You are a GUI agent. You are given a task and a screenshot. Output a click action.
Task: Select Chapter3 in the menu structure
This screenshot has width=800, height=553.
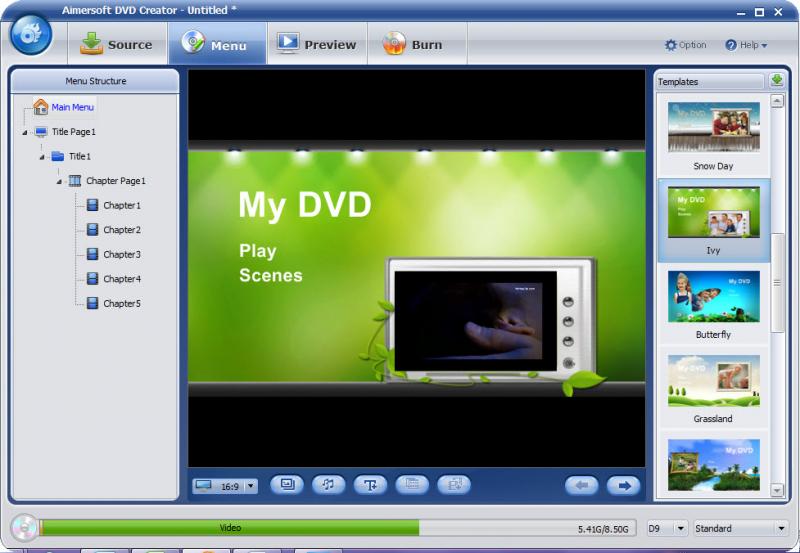coord(121,254)
